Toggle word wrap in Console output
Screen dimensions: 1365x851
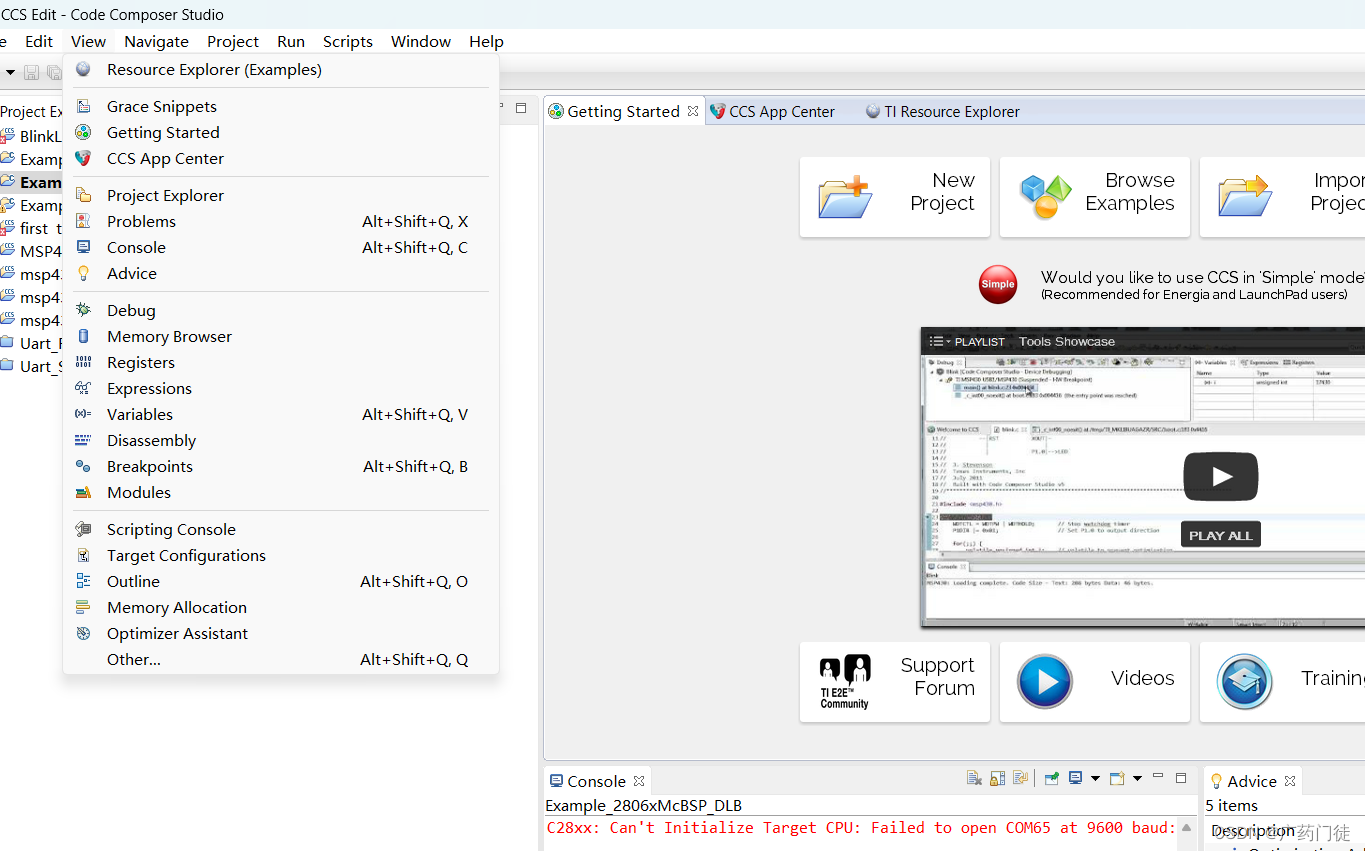[1019, 778]
